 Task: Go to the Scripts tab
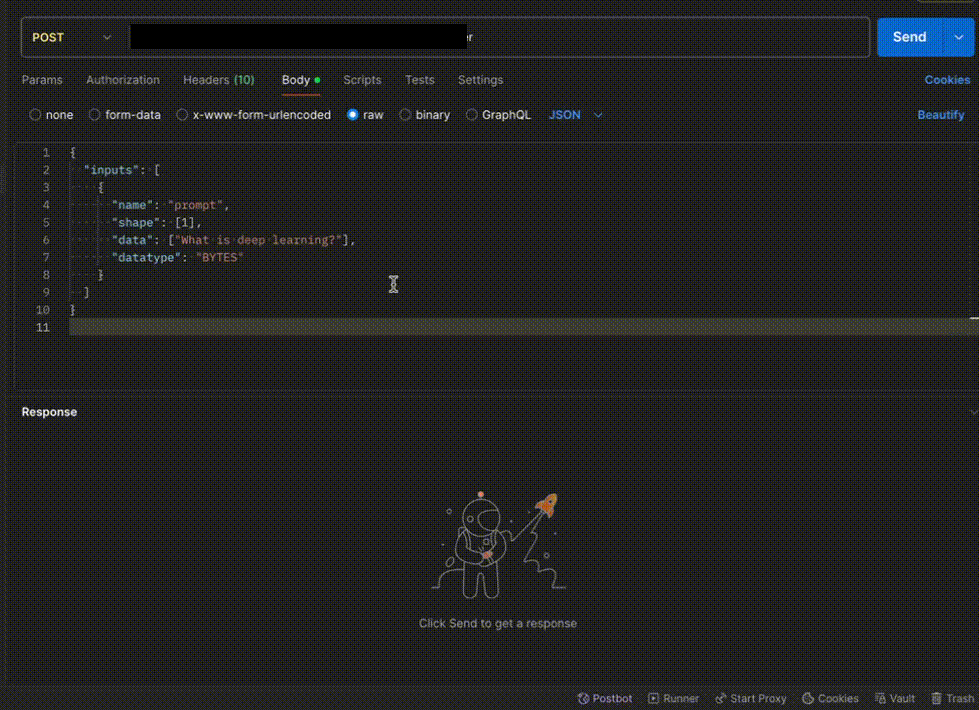[x=362, y=80]
